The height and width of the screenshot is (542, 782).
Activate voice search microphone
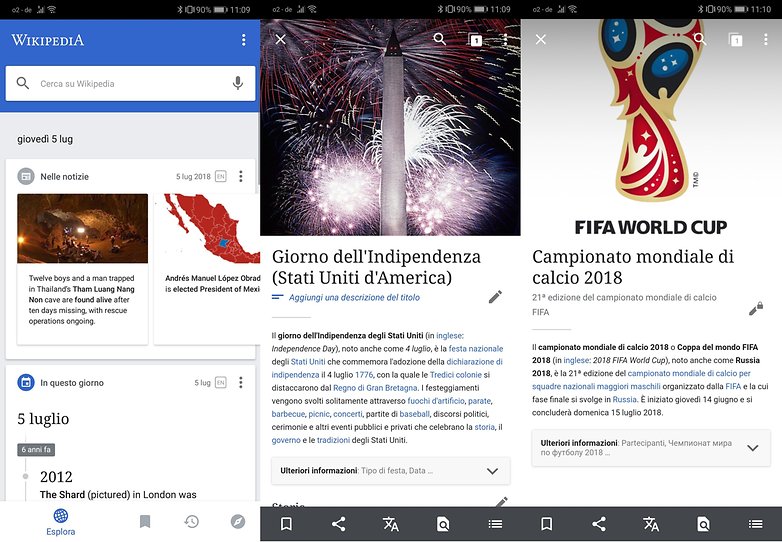coord(238,83)
